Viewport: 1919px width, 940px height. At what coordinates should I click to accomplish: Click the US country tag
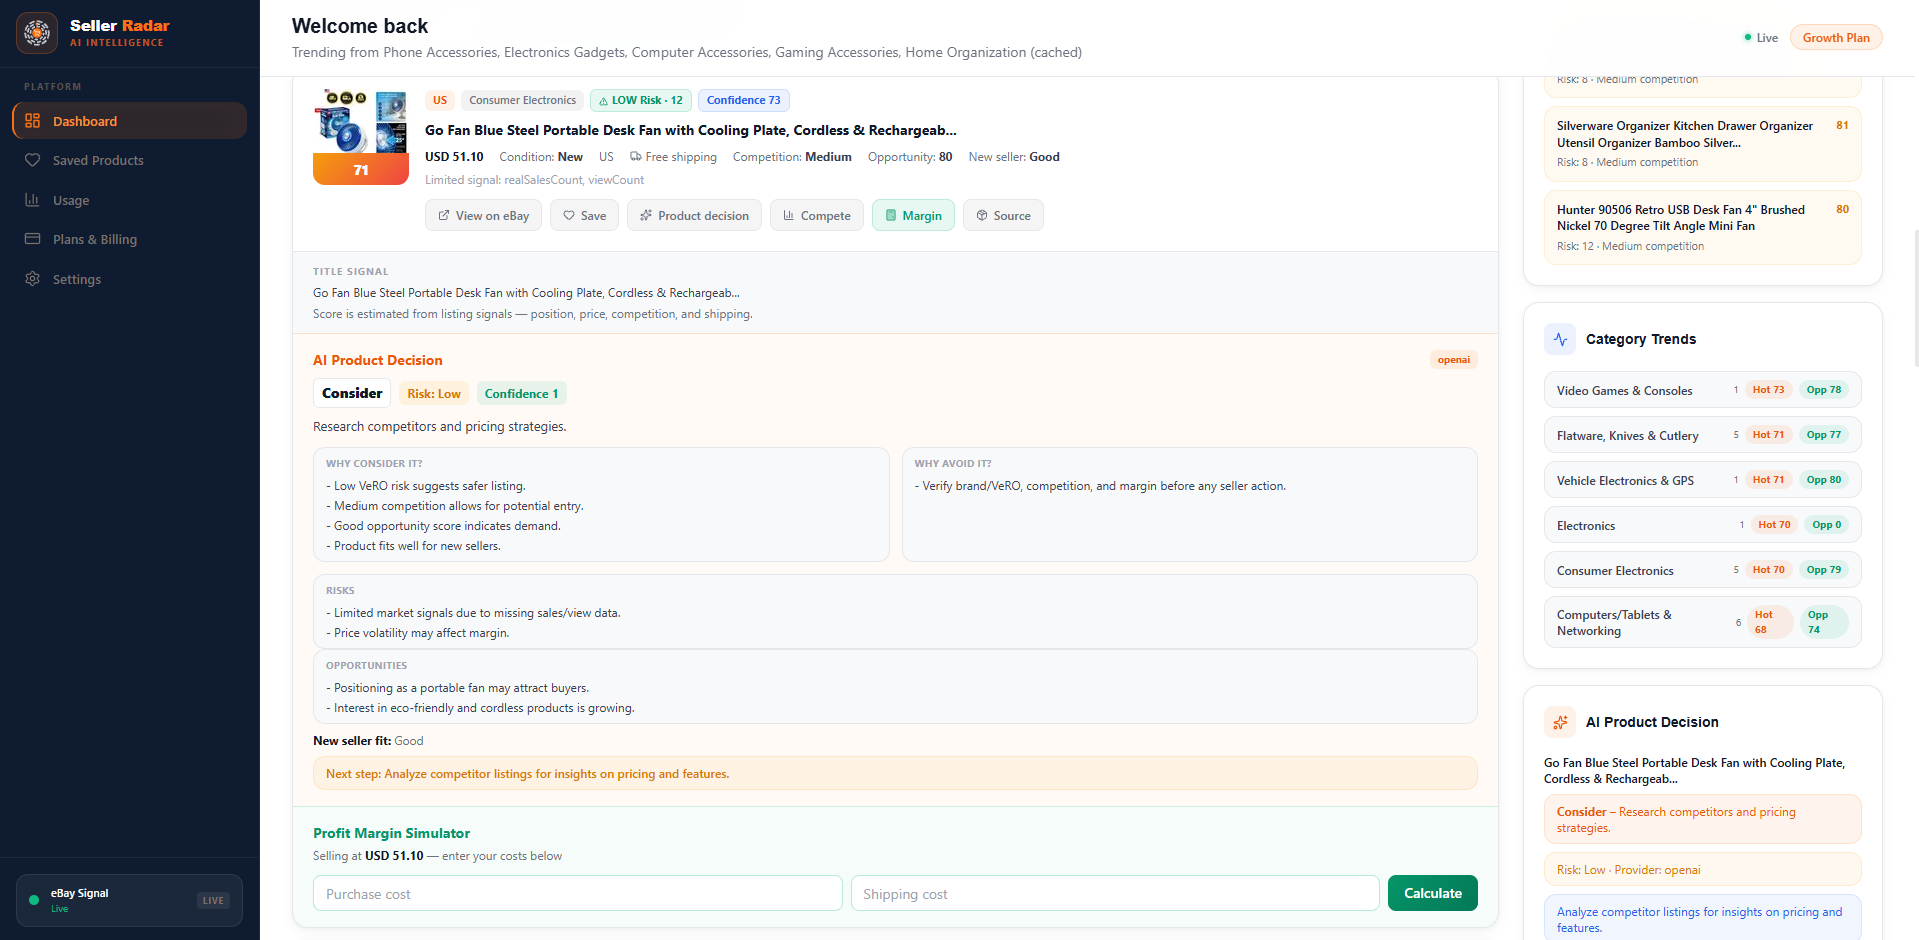click(440, 100)
